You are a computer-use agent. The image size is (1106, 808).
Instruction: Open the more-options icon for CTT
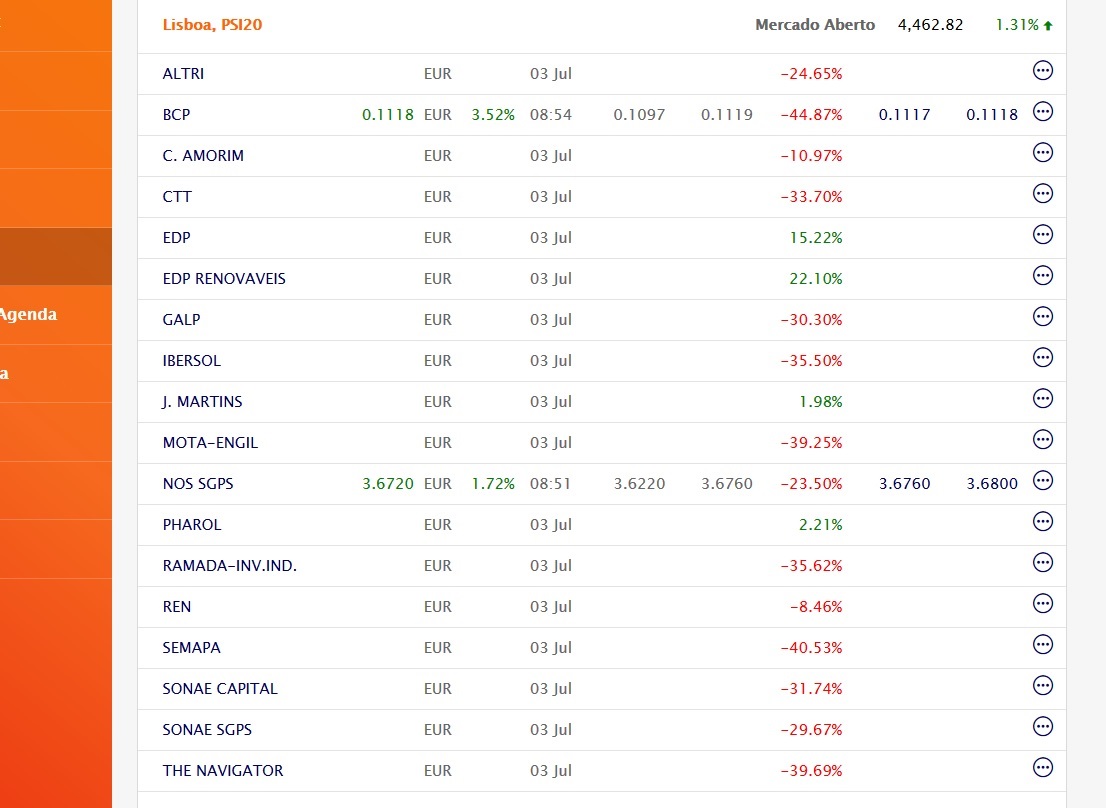click(1043, 193)
